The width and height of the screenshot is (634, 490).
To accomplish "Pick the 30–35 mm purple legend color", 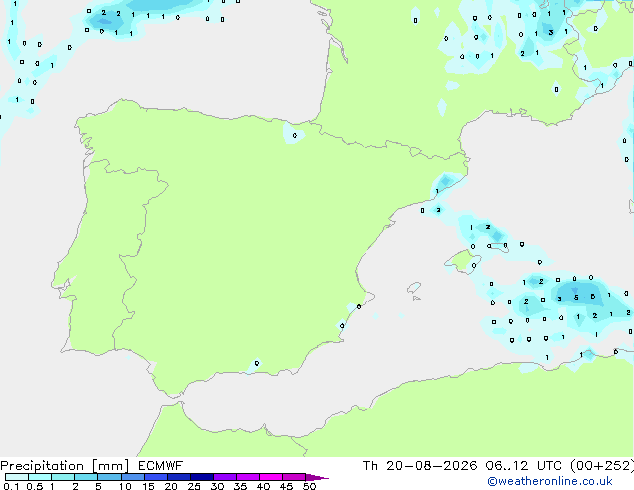I will click(225, 477).
